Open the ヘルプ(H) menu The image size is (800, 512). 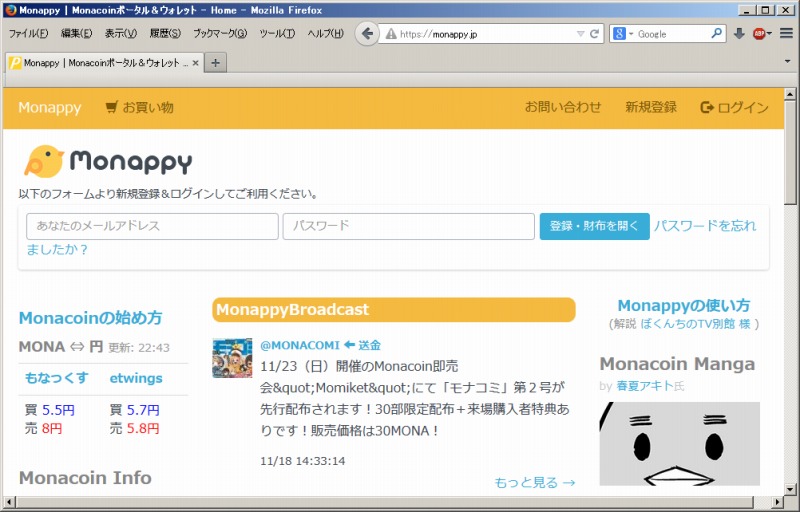point(326,34)
